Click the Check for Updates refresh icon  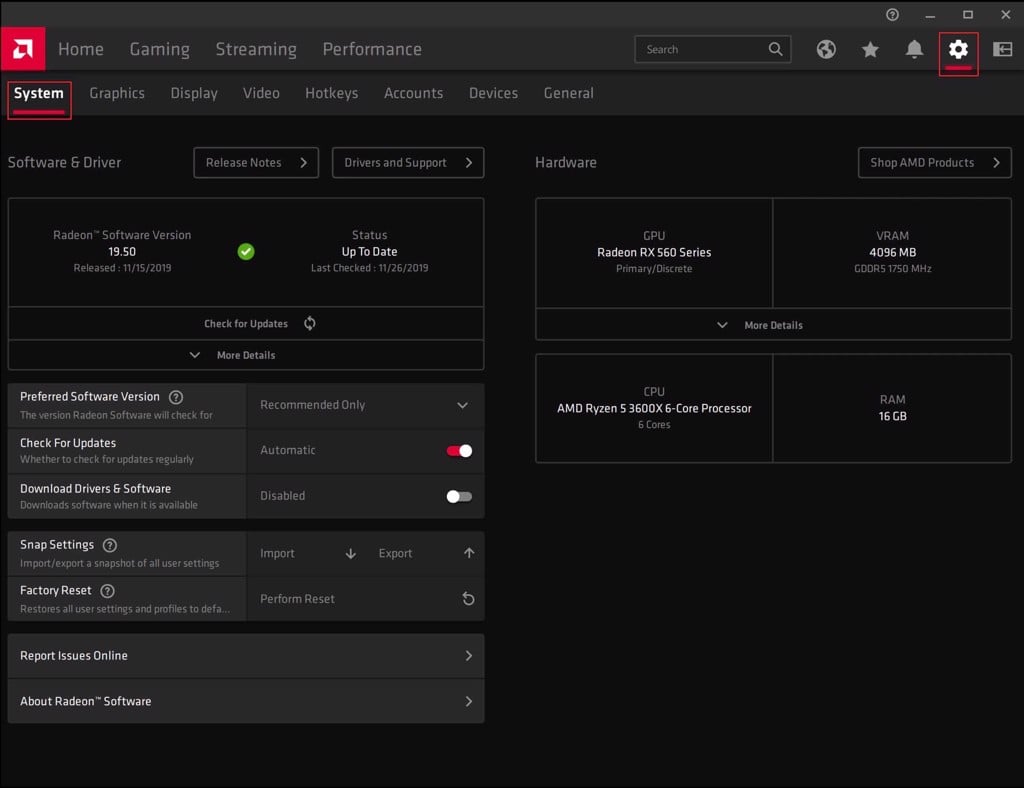pos(310,323)
